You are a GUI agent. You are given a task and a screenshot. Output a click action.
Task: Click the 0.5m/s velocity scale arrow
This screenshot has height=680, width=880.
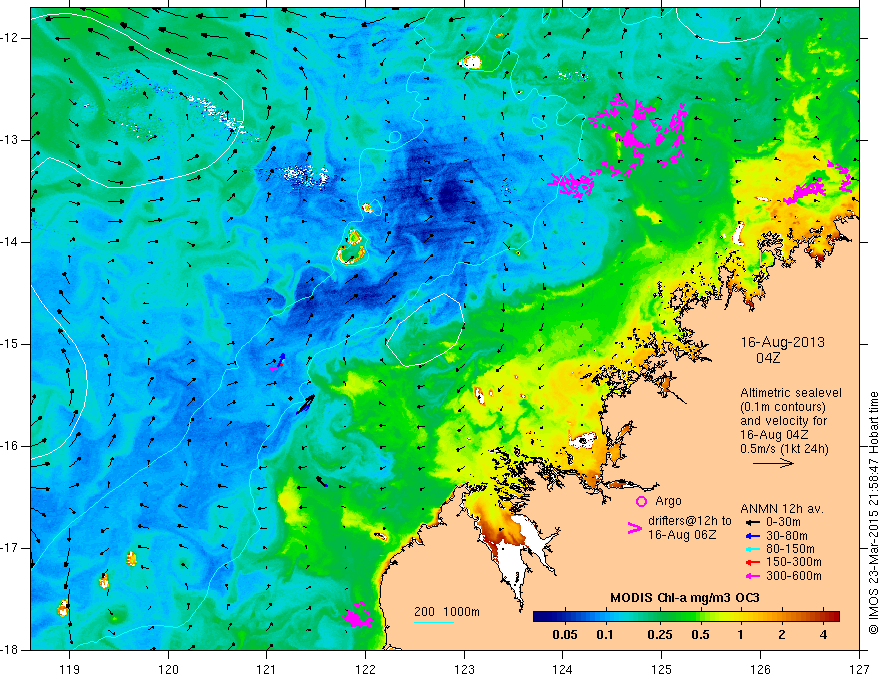773,463
